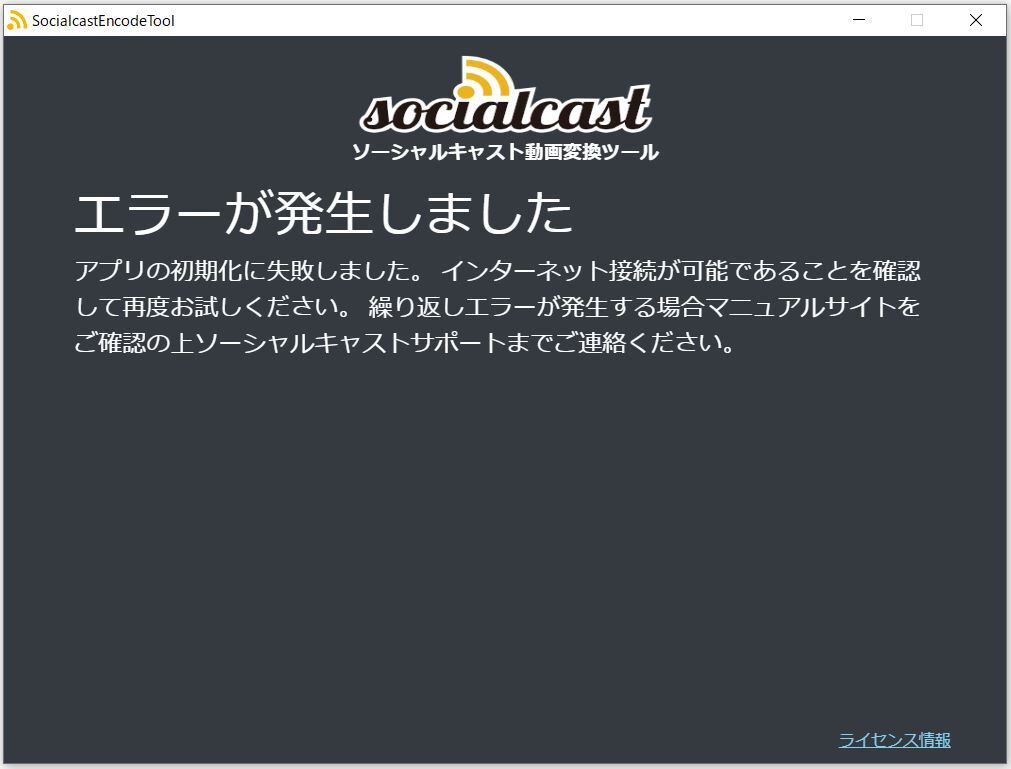The image size is (1011, 769).
Task: Open the ライセンス情報 license link
Action: 894,740
